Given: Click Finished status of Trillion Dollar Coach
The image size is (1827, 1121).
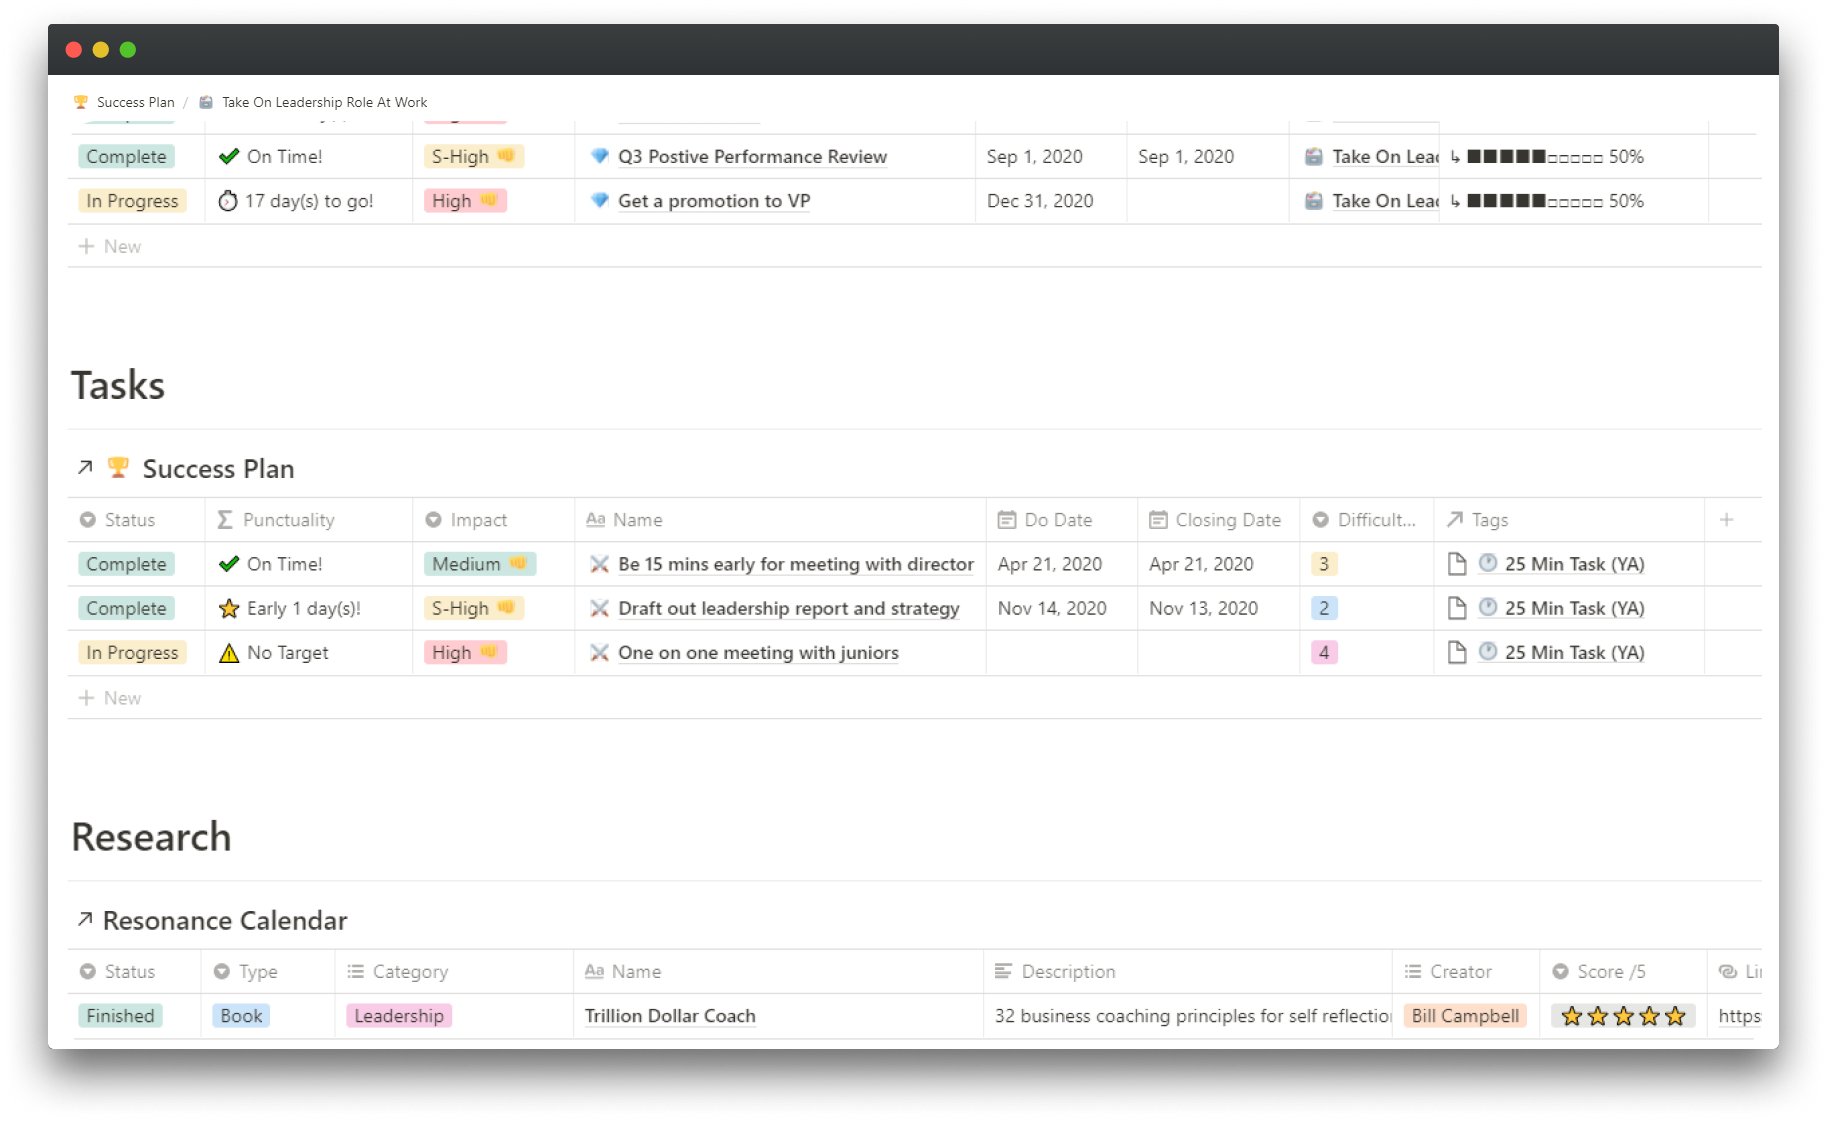Looking at the screenshot, I should (x=120, y=1016).
